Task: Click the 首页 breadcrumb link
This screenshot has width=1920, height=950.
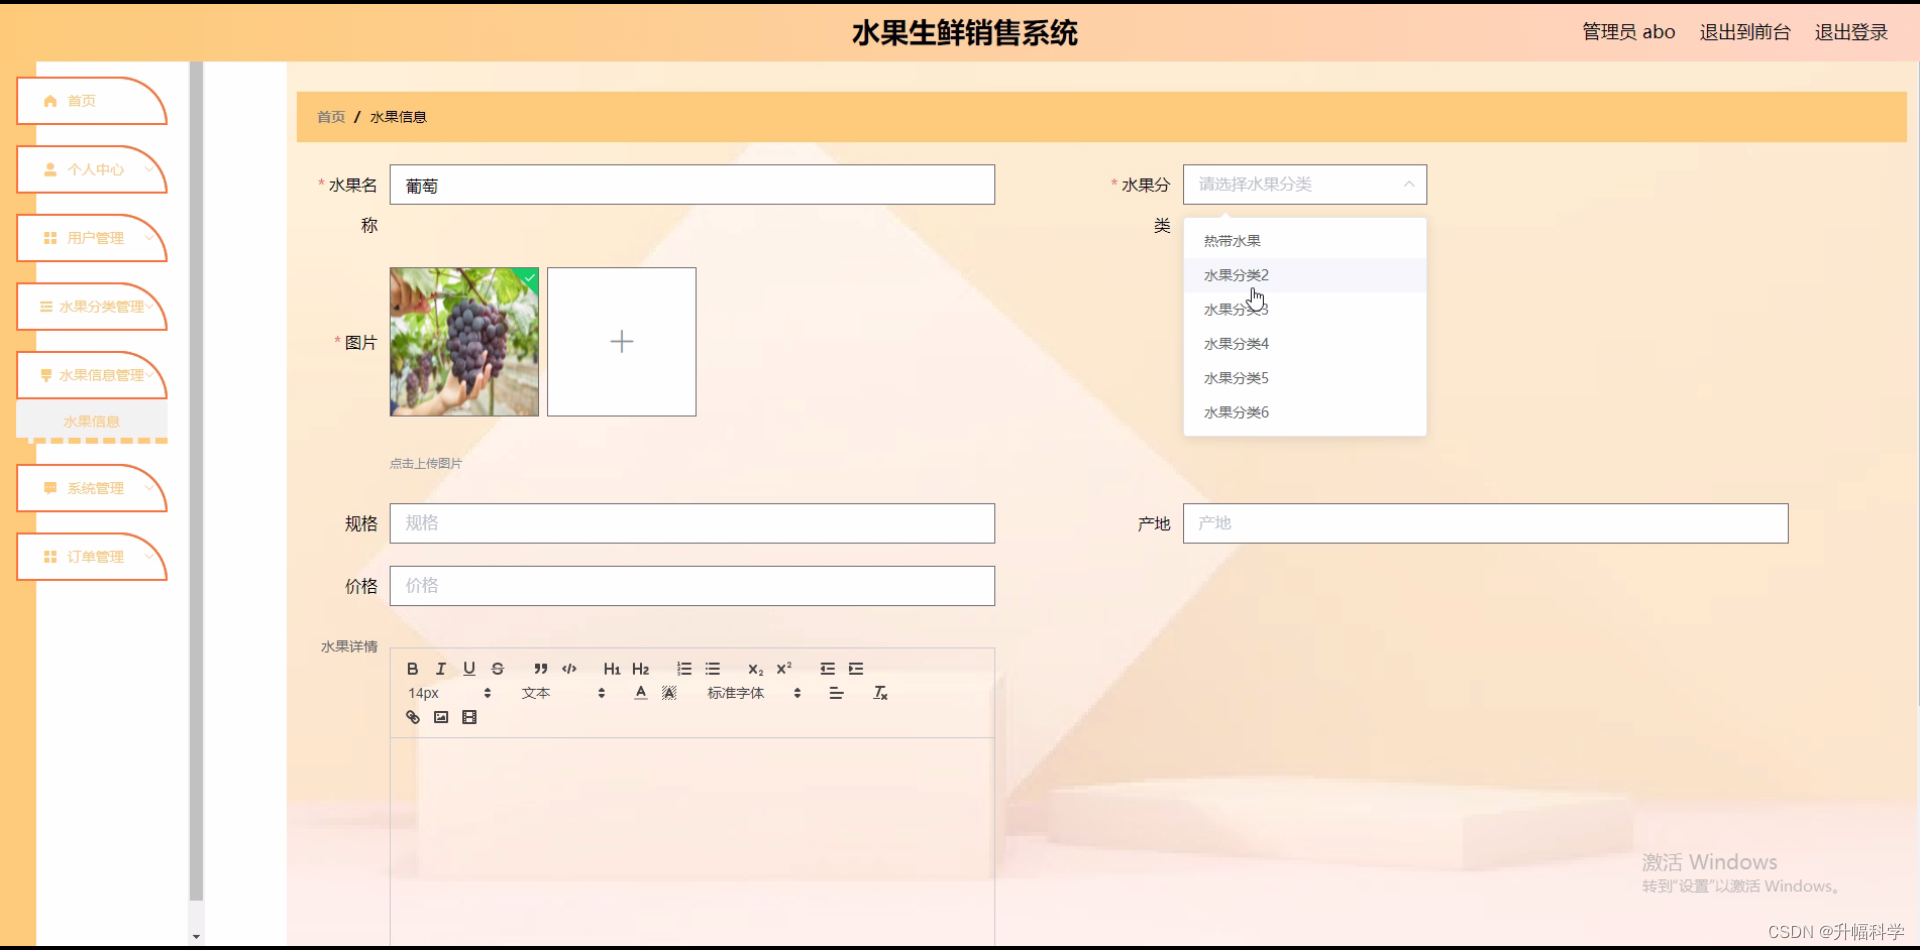Action: [x=329, y=116]
